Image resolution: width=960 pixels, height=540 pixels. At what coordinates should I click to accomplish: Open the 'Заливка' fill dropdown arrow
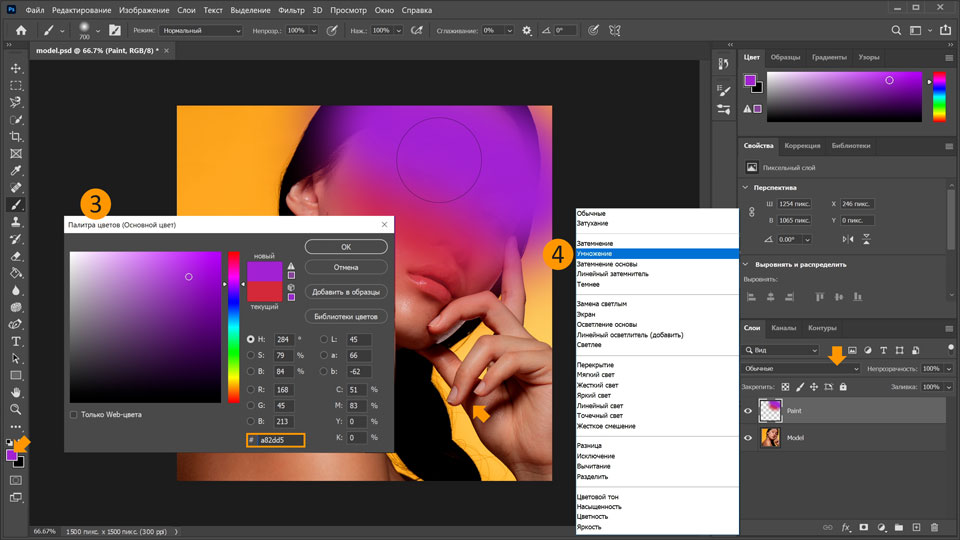click(949, 387)
